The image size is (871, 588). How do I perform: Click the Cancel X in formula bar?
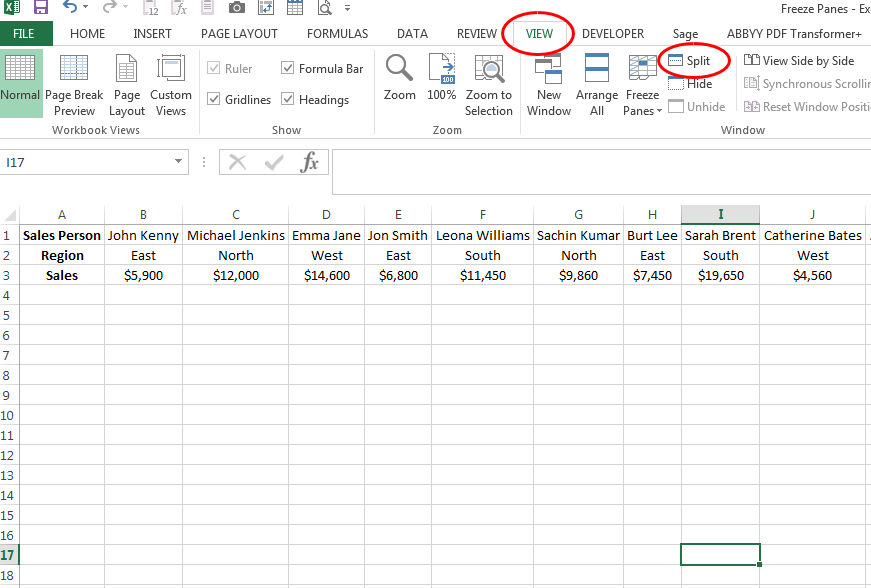tap(237, 163)
